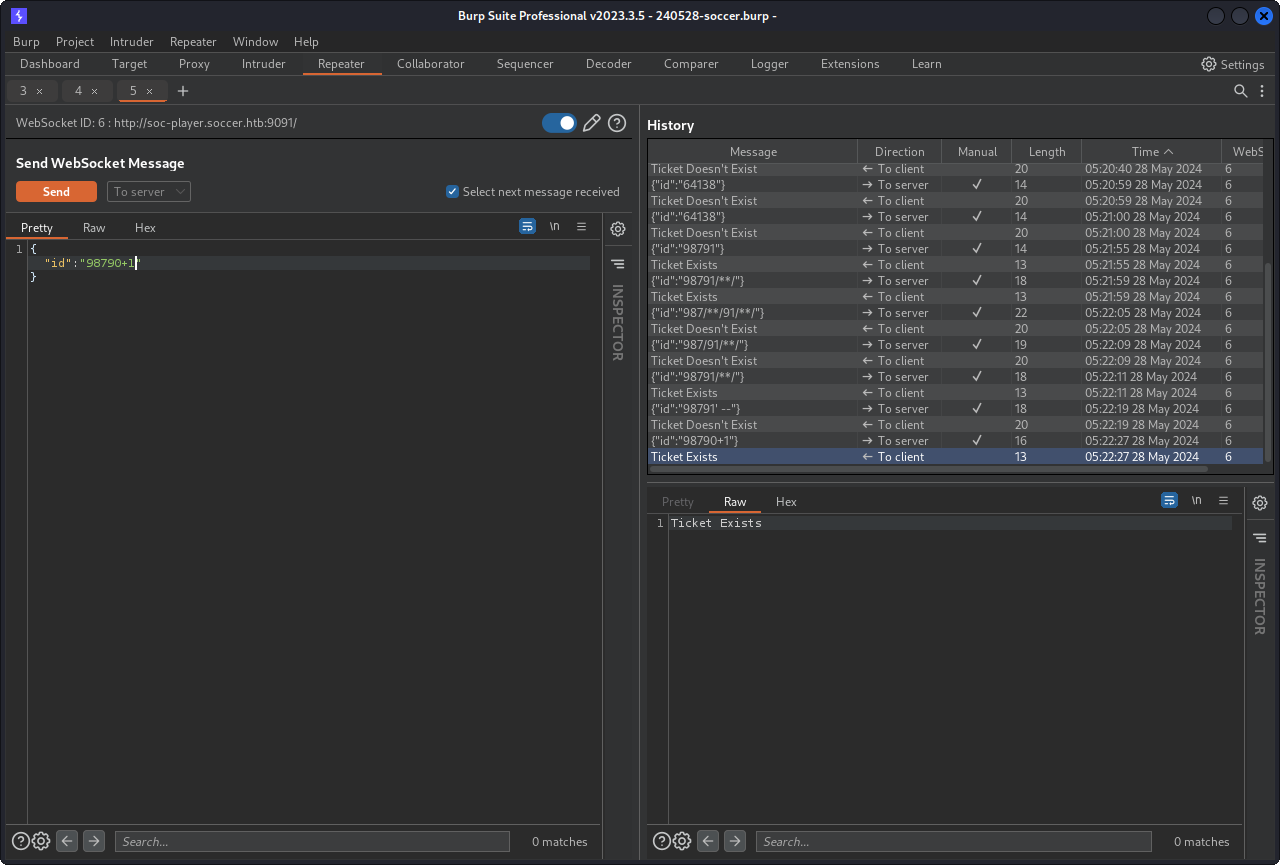Toggle word wrap icon in message editor
The image size is (1280, 865).
(527, 227)
